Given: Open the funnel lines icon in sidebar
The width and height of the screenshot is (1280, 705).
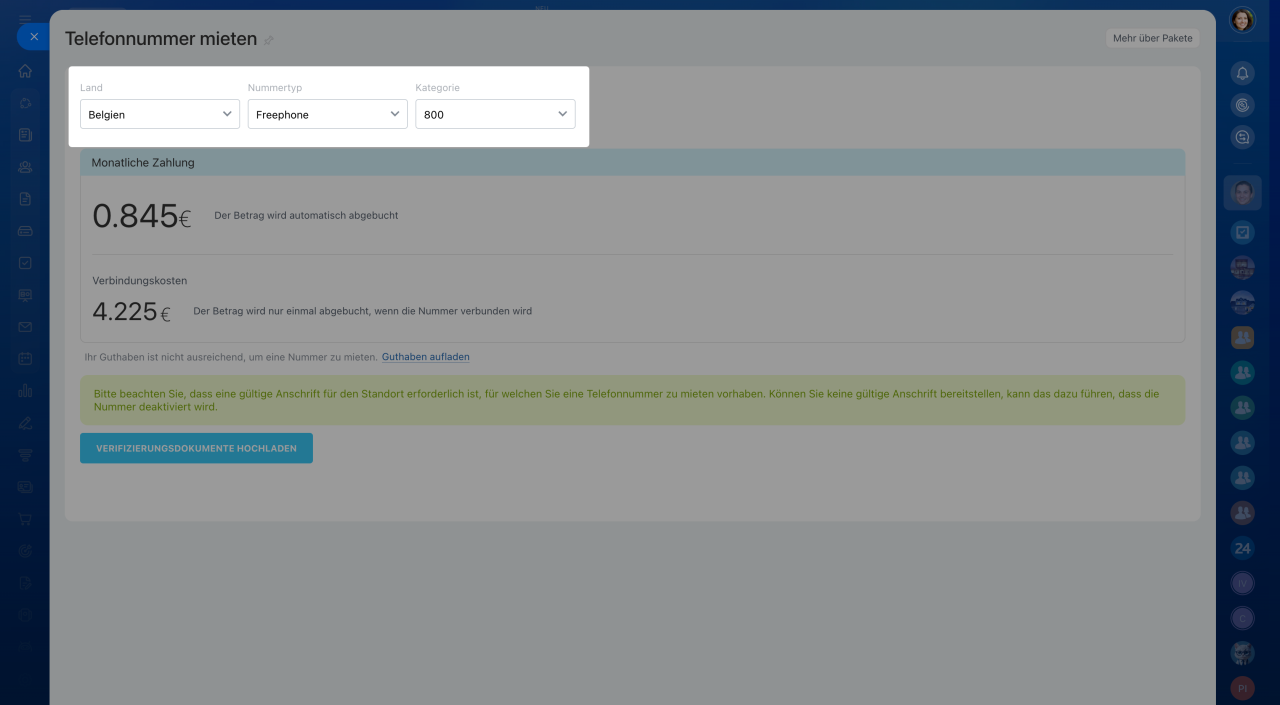Looking at the screenshot, I should (25, 455).
